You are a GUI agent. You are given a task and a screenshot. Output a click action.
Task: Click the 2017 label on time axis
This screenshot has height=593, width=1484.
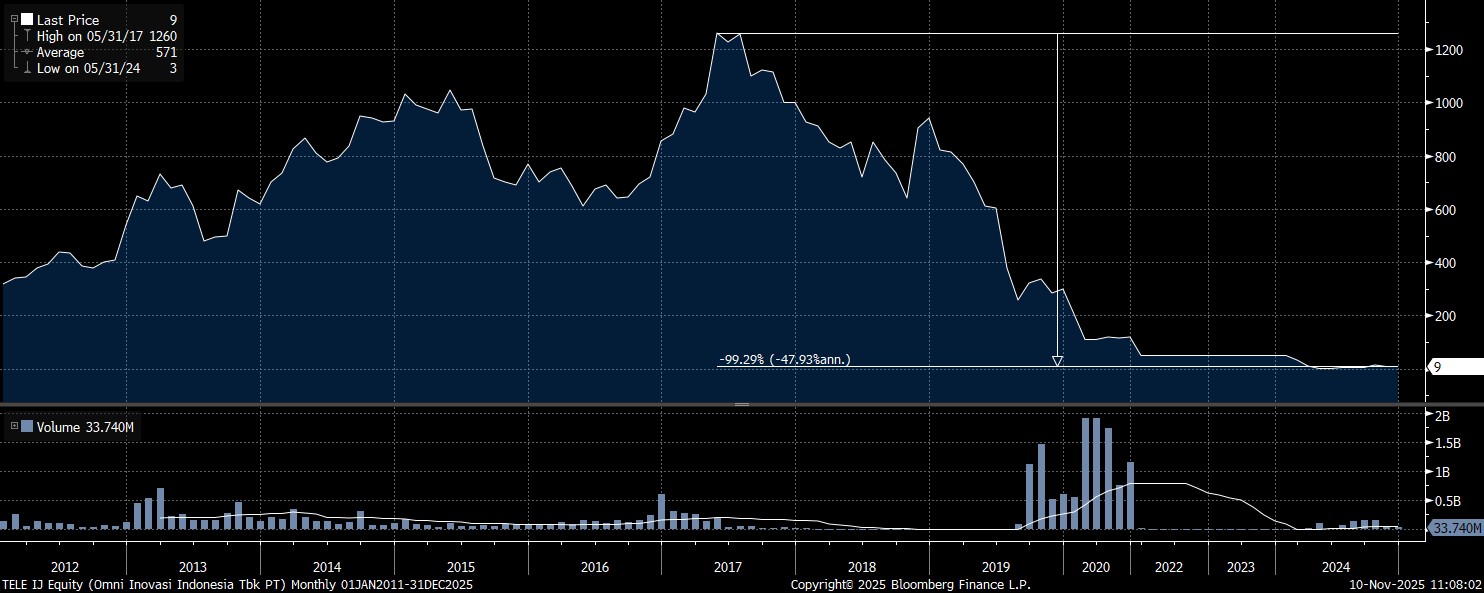coord(727,566)
